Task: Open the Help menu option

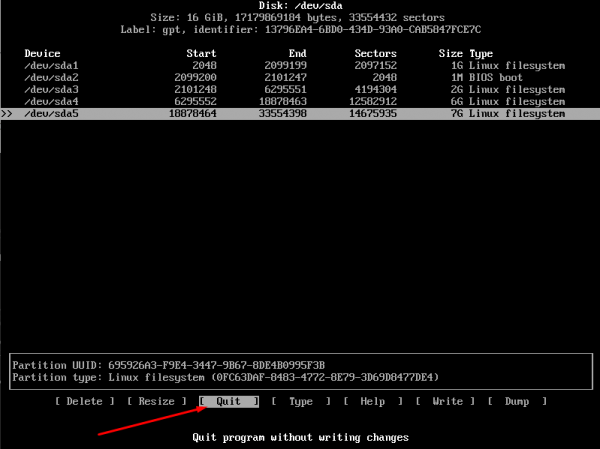Action: (x=373, y=401)
